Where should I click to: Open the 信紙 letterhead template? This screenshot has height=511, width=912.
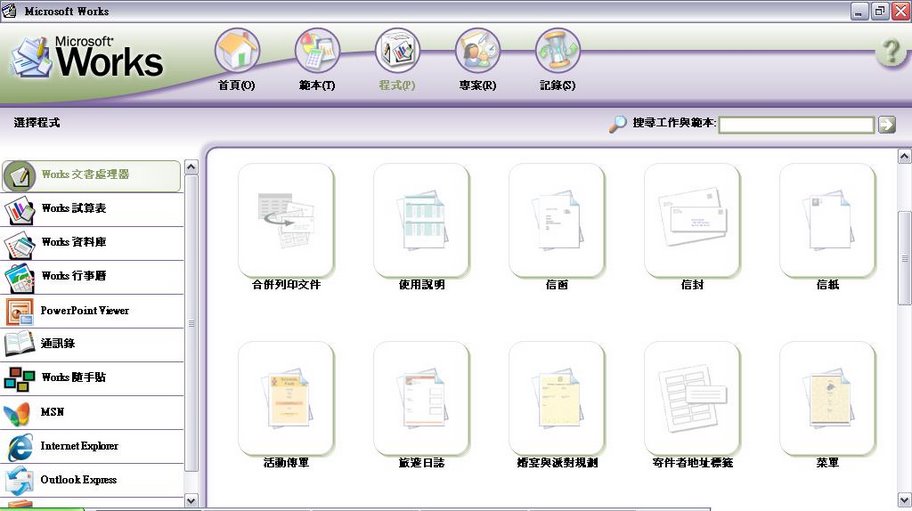click(x=827, y=220)
